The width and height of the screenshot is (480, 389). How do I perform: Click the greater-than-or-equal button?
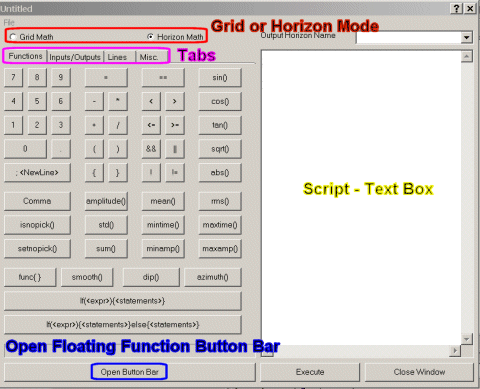coord(175,125)
